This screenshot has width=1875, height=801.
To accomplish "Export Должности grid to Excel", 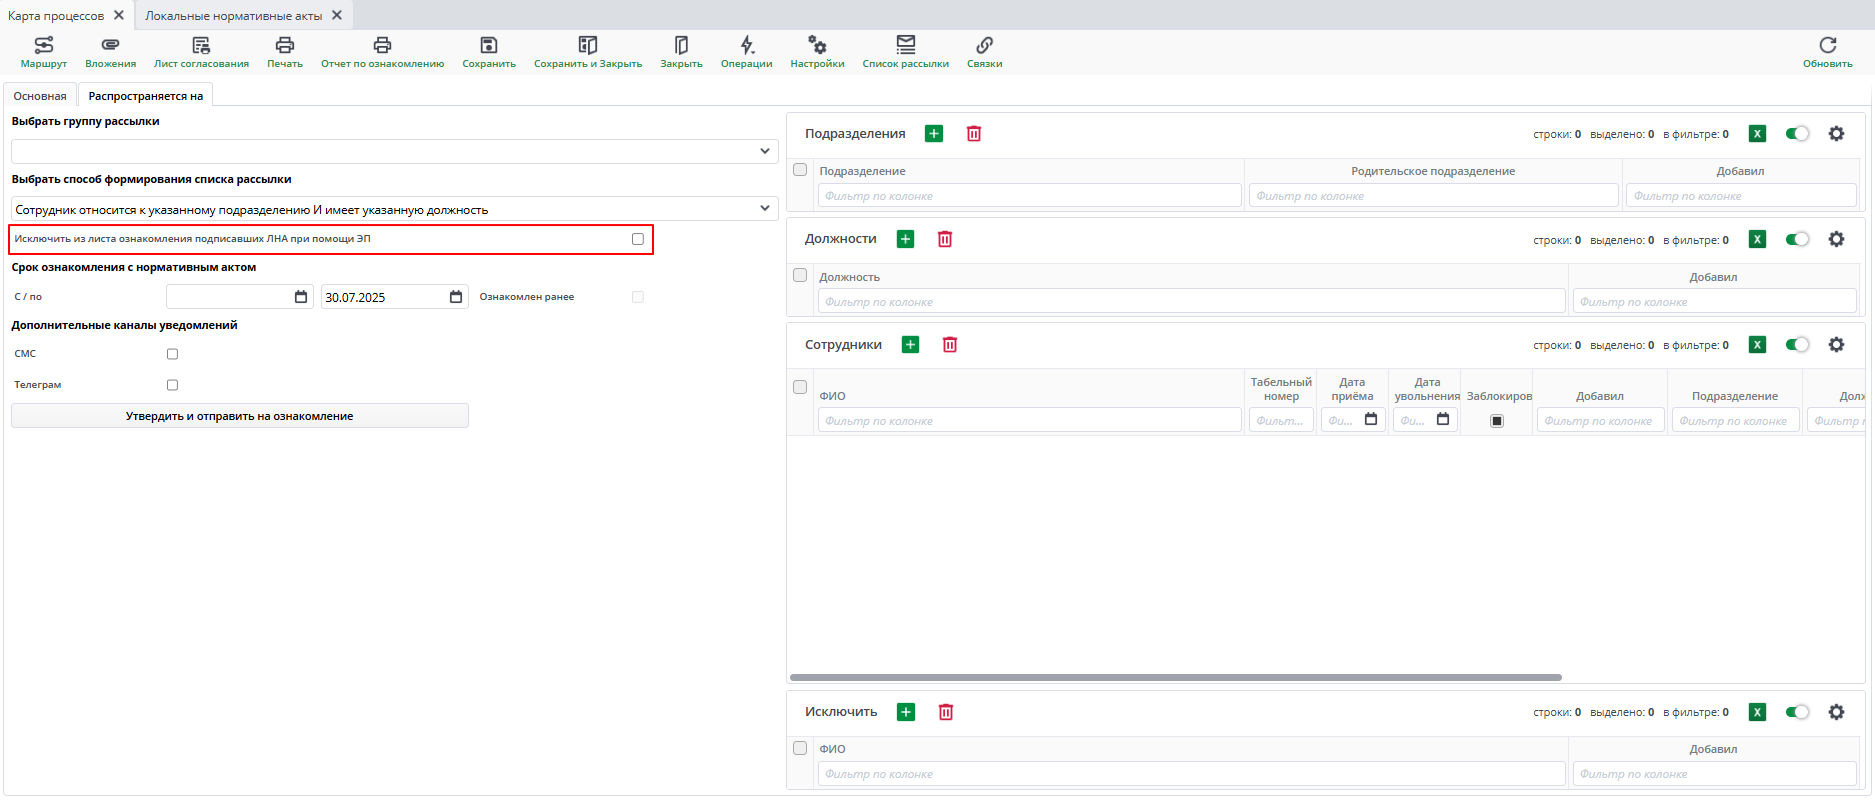I will (1757, 239).
